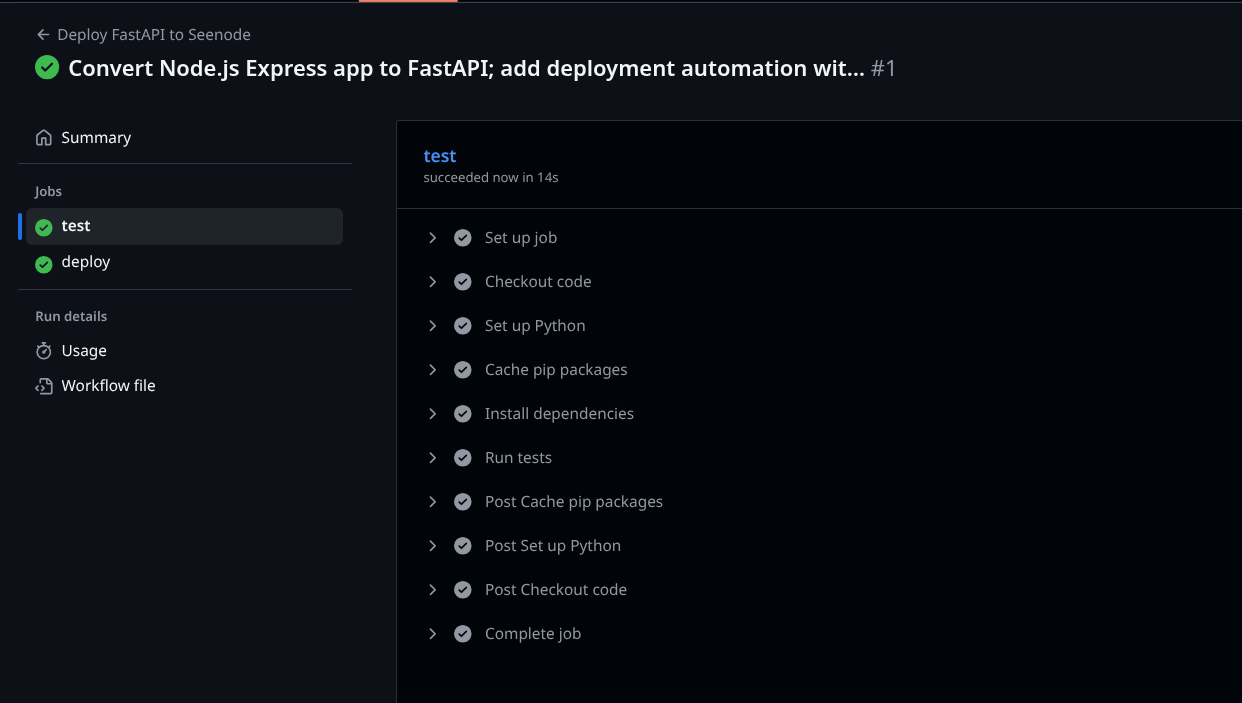This screenshot has height=703, width=1242.
Task: Expand the Checkout code step chevron
Action: click(x=433, y=282)
